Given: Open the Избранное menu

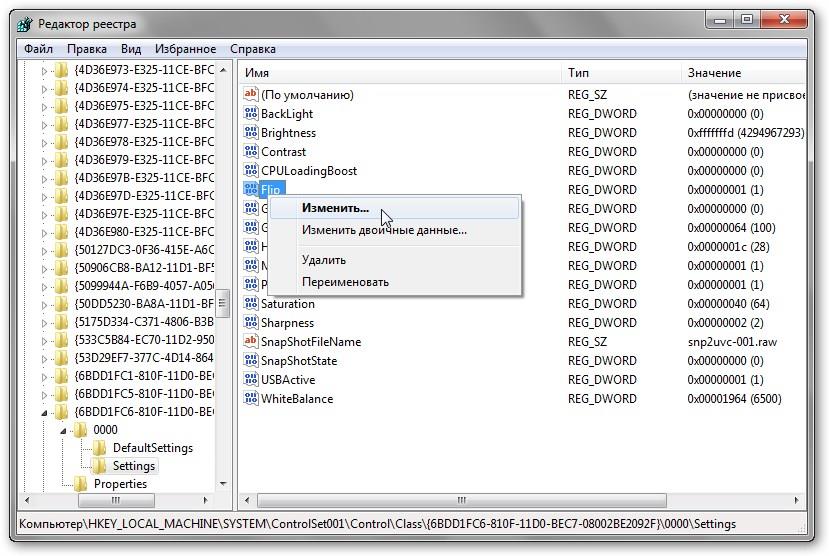Looking at the screenshot, I should [x=185, y=49].
